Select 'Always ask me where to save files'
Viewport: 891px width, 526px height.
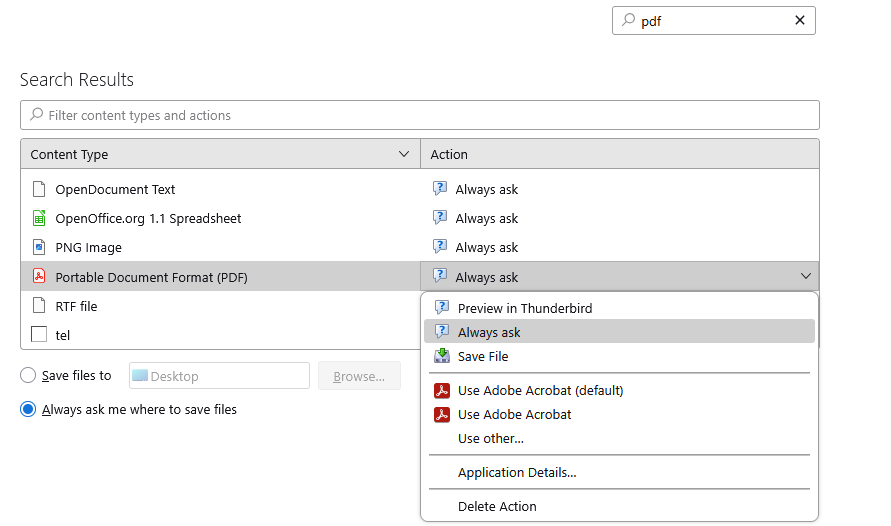pos(28,409)
